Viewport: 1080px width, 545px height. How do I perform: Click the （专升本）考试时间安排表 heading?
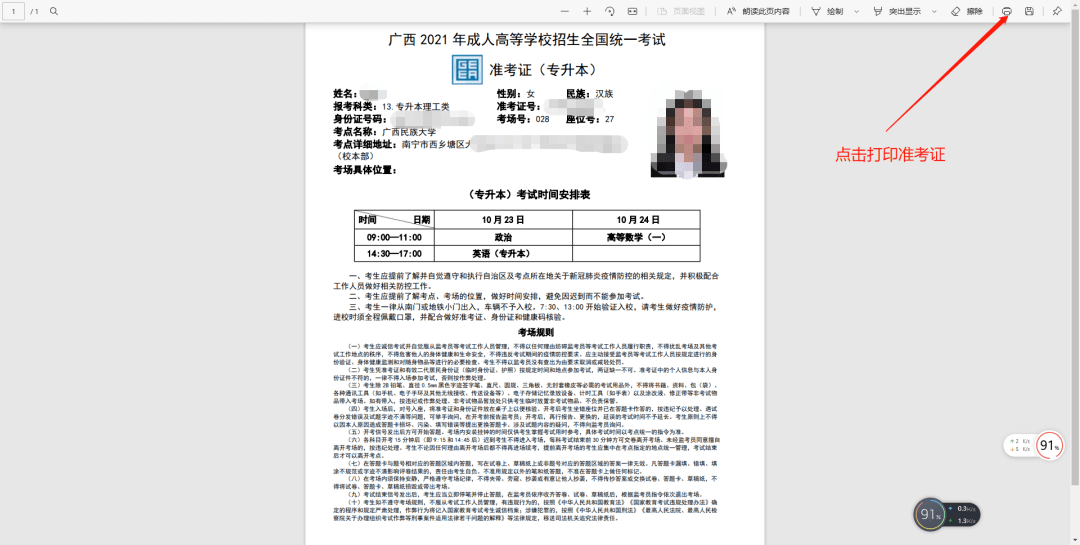click(528, 195)
